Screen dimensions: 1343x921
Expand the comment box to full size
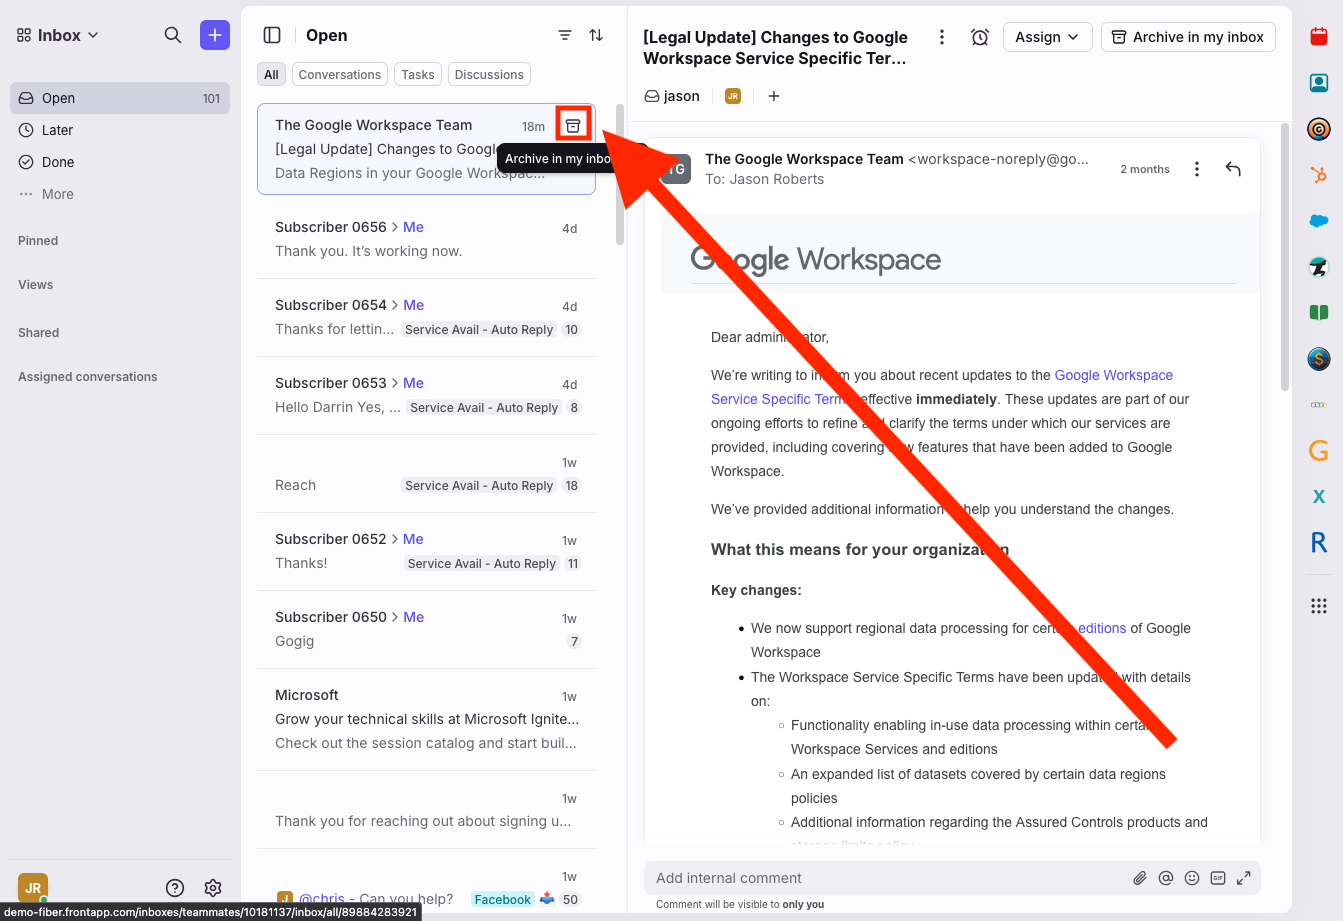[1244, 878]
